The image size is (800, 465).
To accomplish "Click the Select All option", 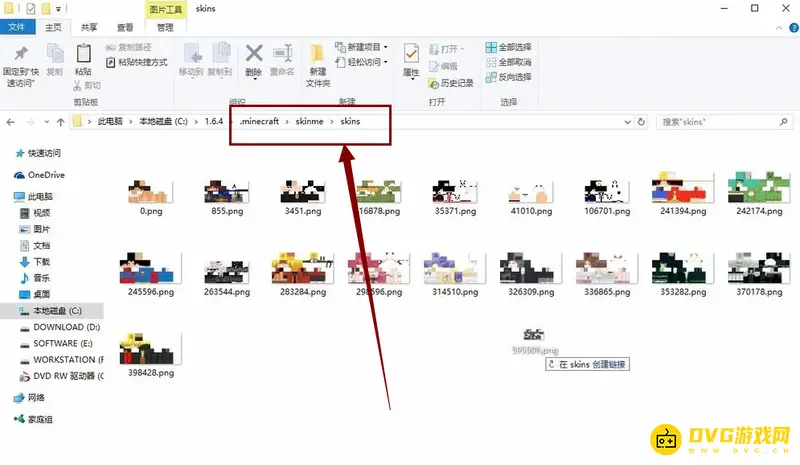I will click(508, 47).
